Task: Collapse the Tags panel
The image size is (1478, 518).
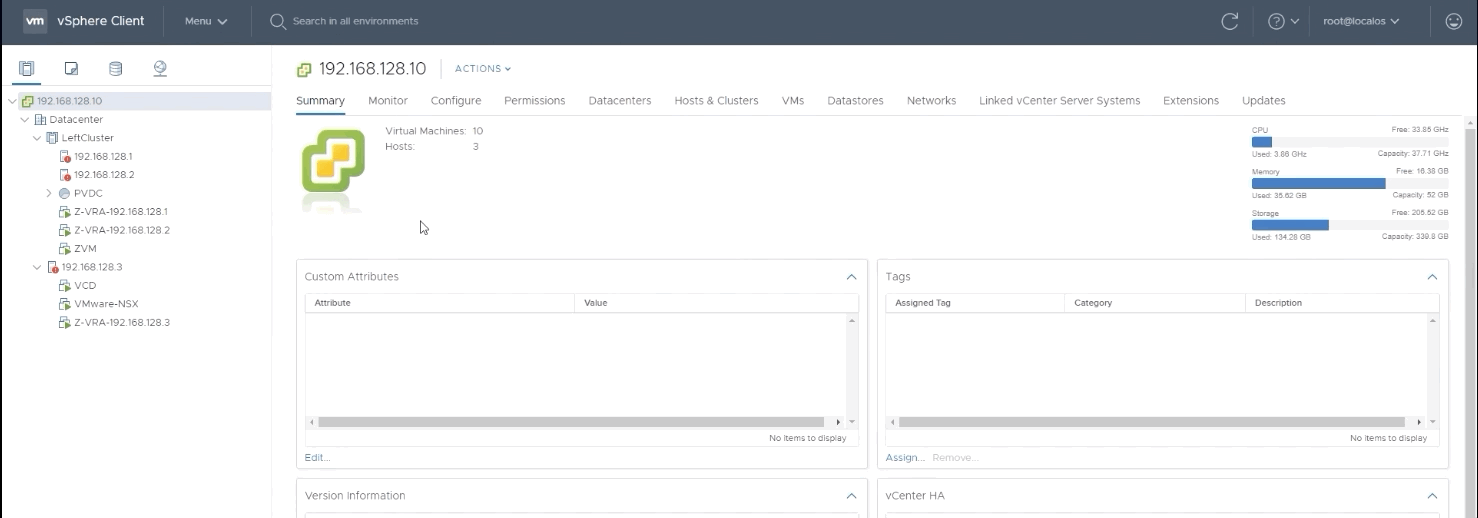Action: click(1432, 277)
